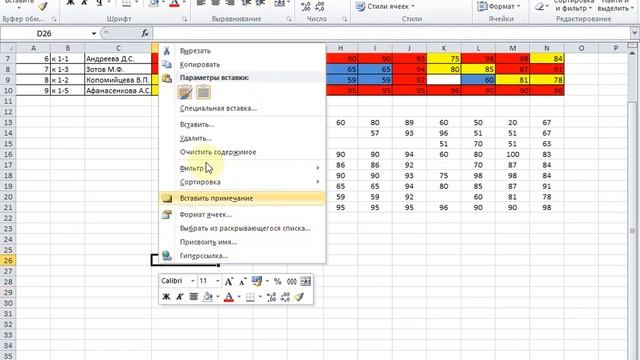The height and width of the screenshot is (360, 640).
Task: Apply percent style in mini toolbar
Action: point(278,281)
